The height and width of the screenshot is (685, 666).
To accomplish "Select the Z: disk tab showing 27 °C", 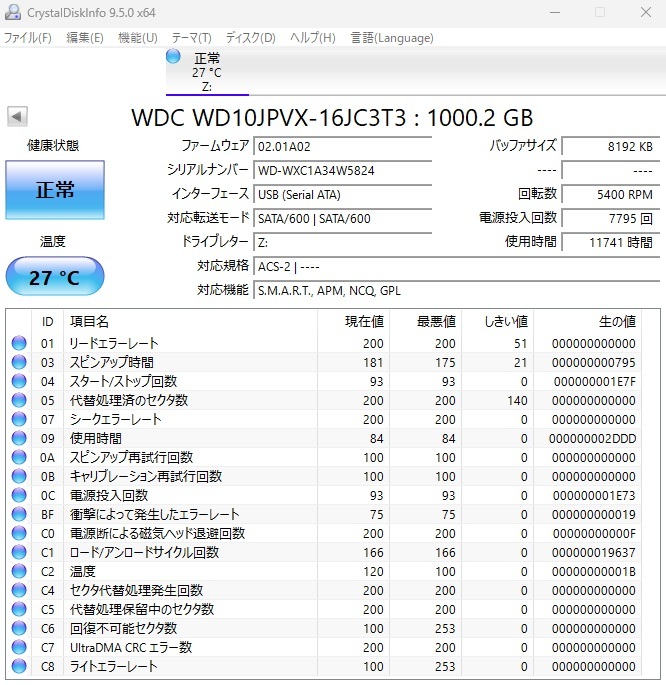I will point(207,72).
